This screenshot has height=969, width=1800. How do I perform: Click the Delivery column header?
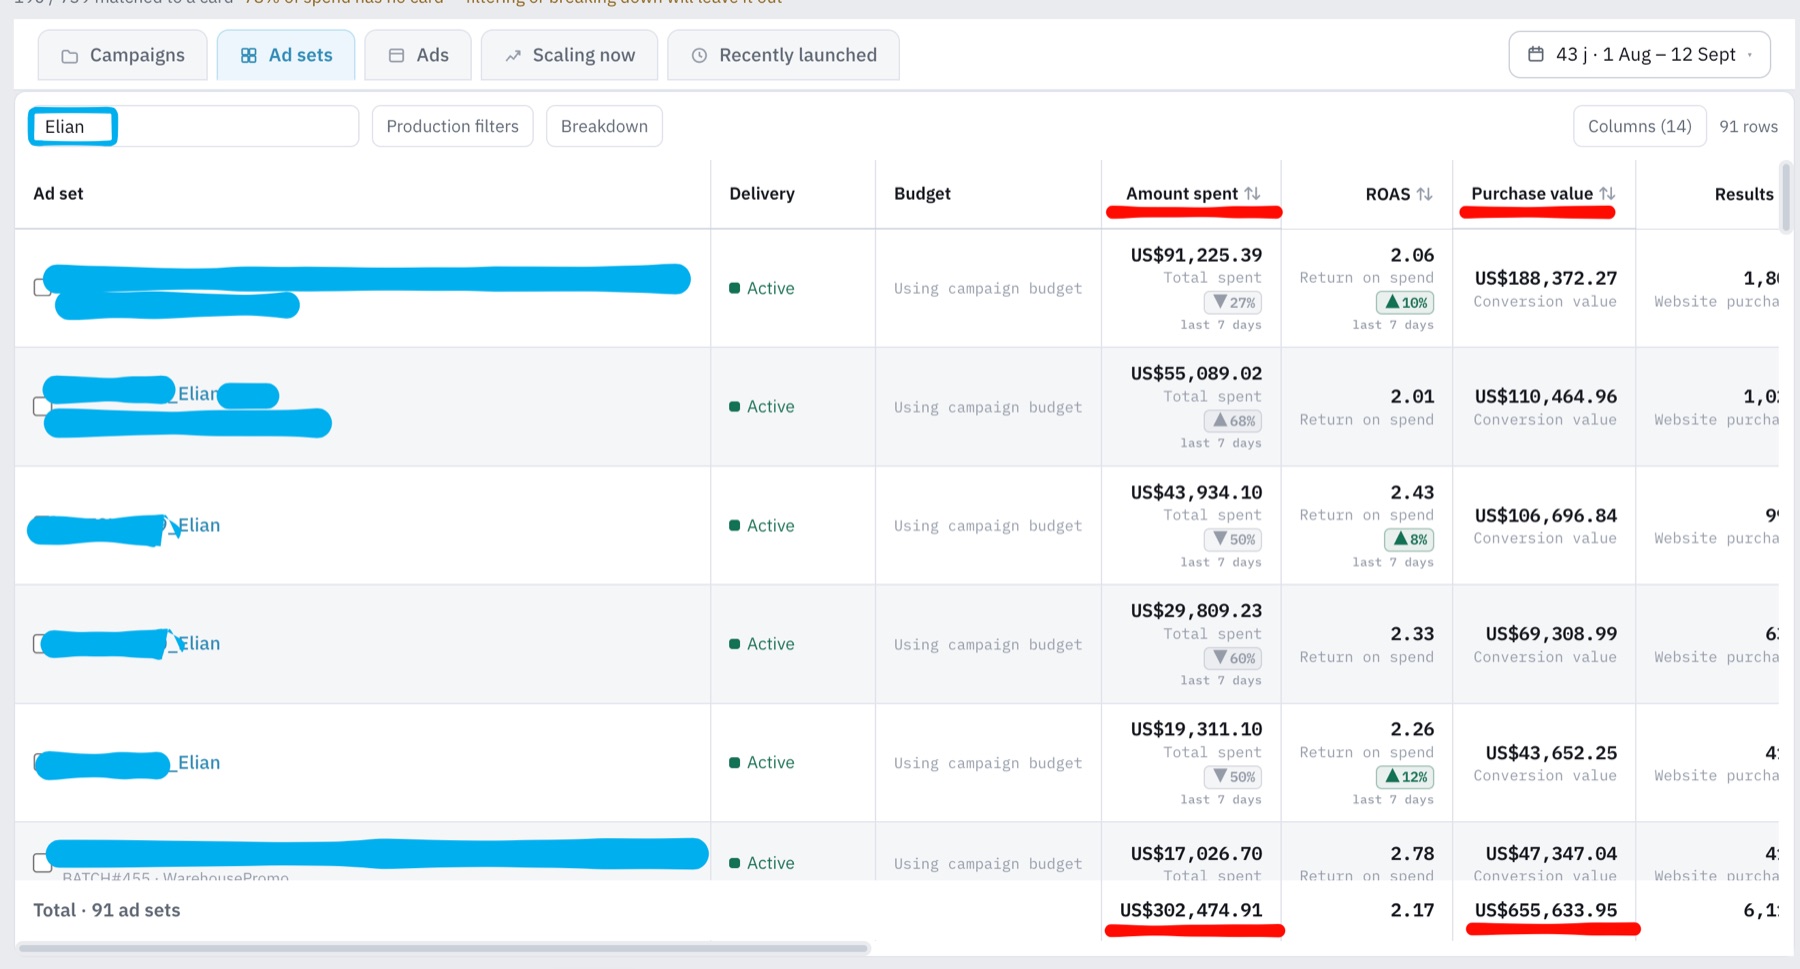762,194
